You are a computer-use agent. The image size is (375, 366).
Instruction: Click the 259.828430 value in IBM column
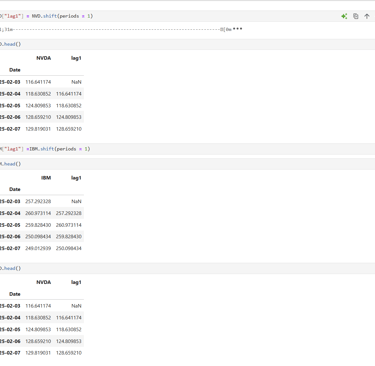pos(38,225)
